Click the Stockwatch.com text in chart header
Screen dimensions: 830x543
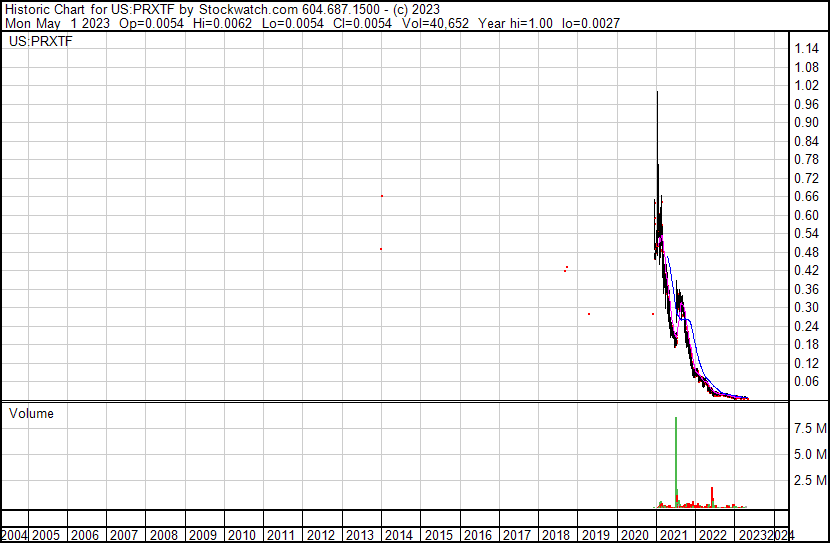241,9
